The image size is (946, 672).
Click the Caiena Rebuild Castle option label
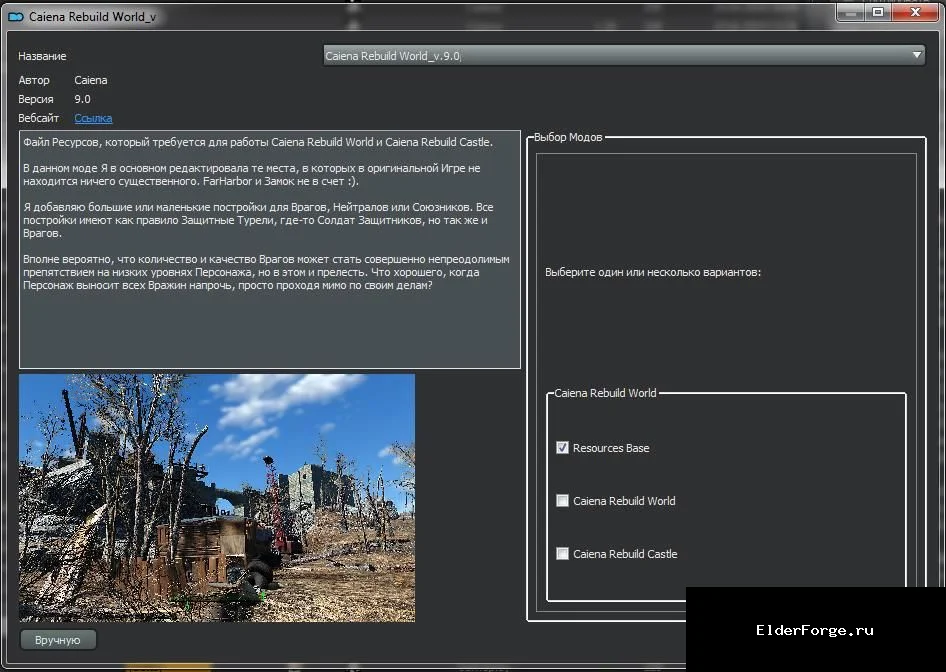point(625,554)
